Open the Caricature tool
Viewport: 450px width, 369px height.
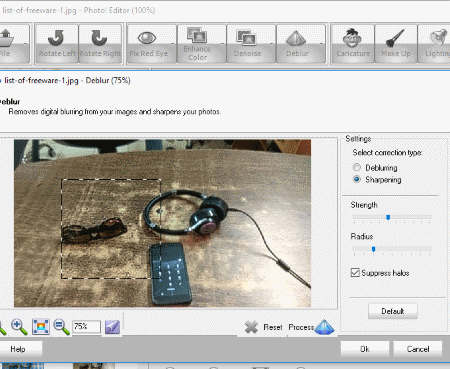pos(353,43)
